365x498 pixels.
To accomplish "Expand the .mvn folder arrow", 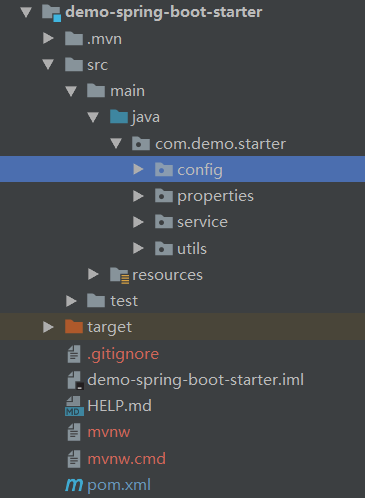I will [48, 38].
